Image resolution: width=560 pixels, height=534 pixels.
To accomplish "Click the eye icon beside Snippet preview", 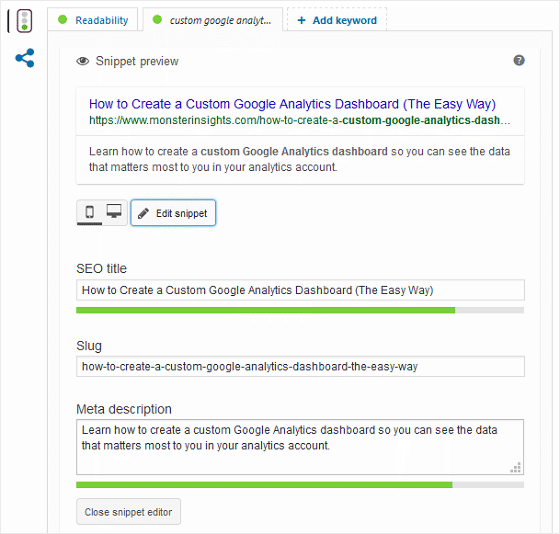I will (x=82, y=61).
